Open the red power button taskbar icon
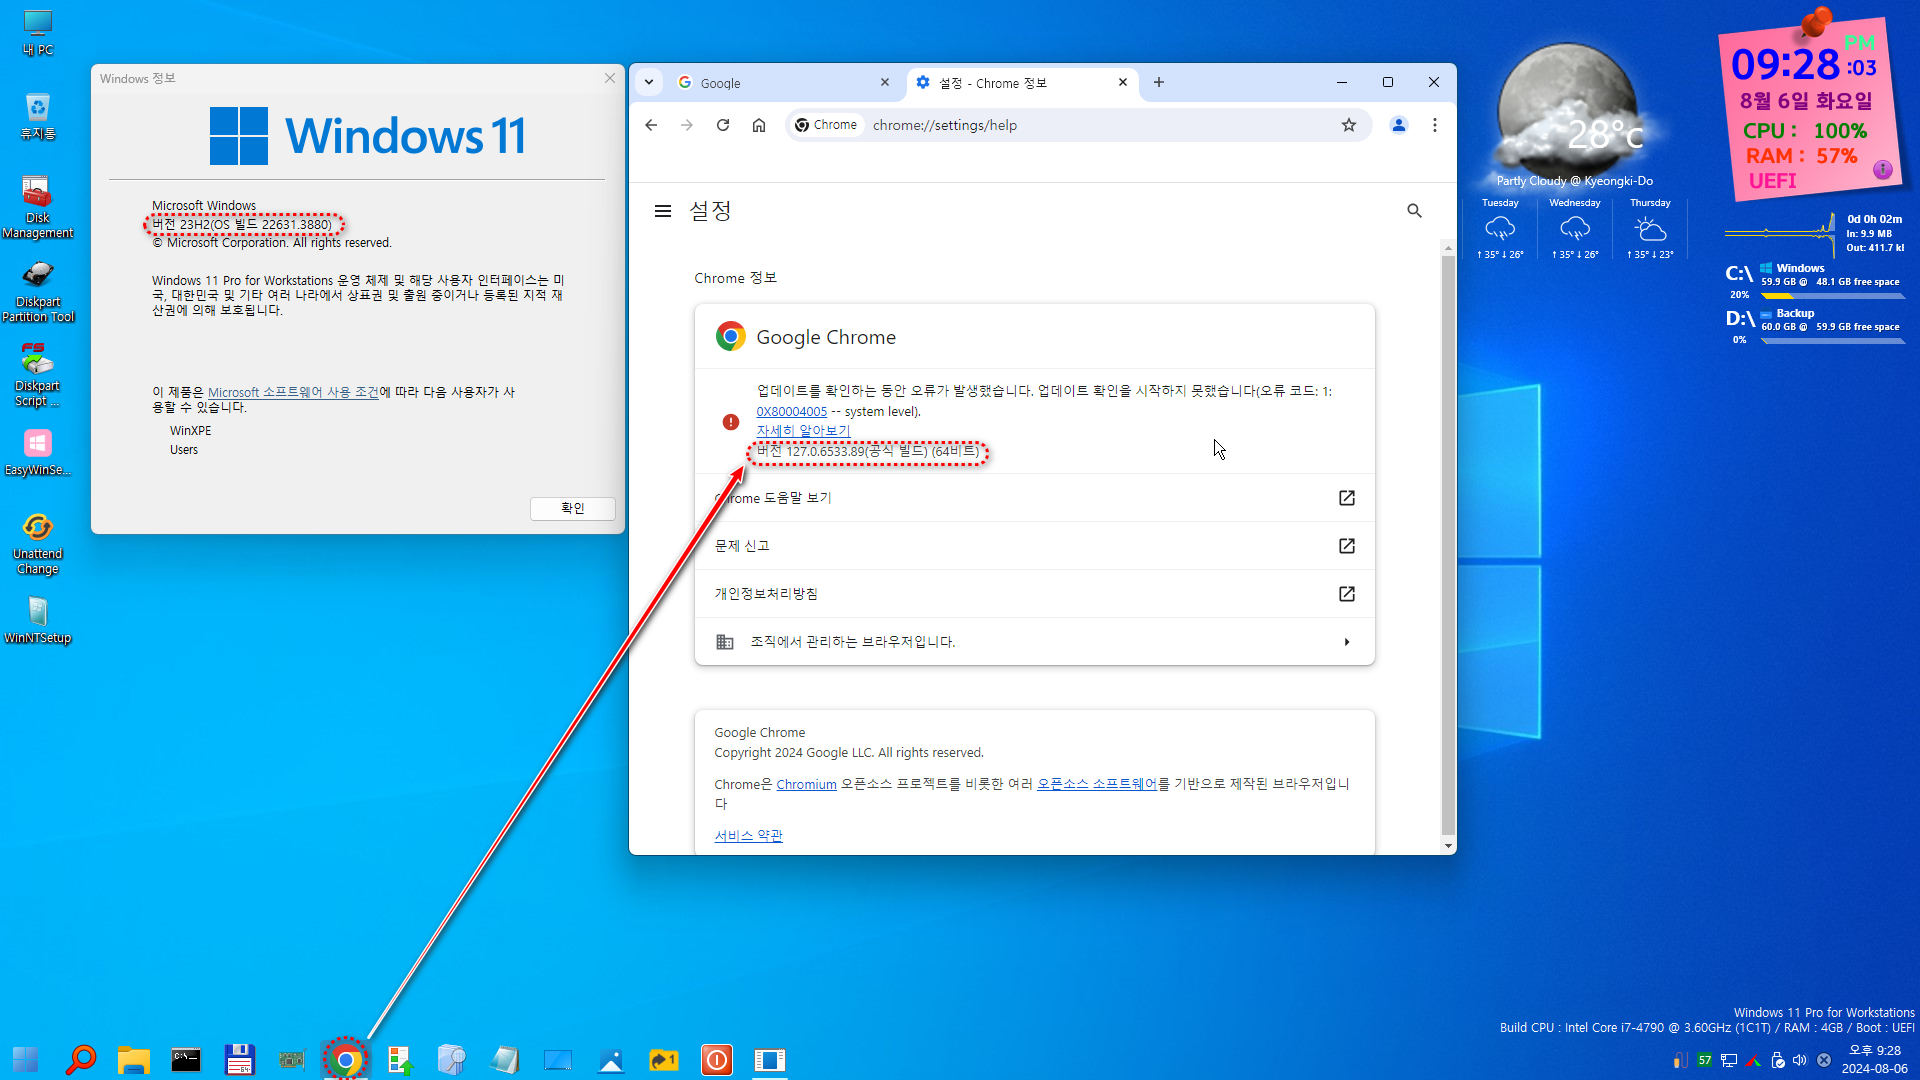This screenshot has width=1920, height=1080. (717, 1059)
